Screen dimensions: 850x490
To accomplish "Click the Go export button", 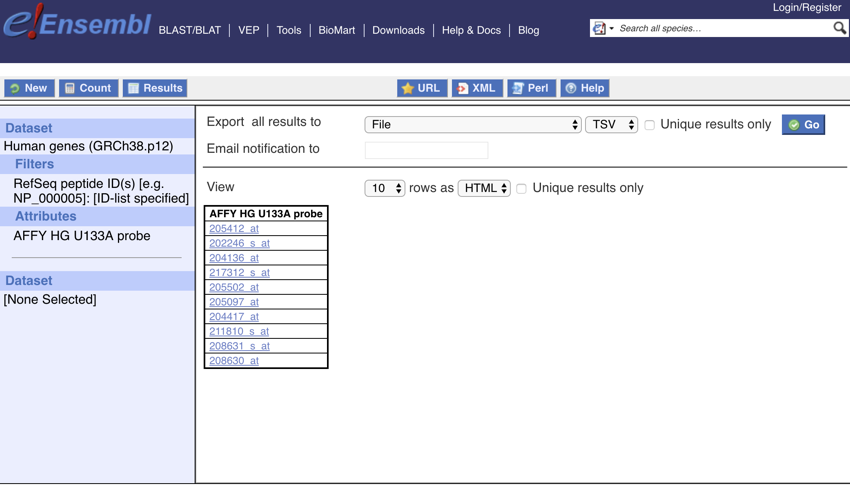I will tap(803, 125).
